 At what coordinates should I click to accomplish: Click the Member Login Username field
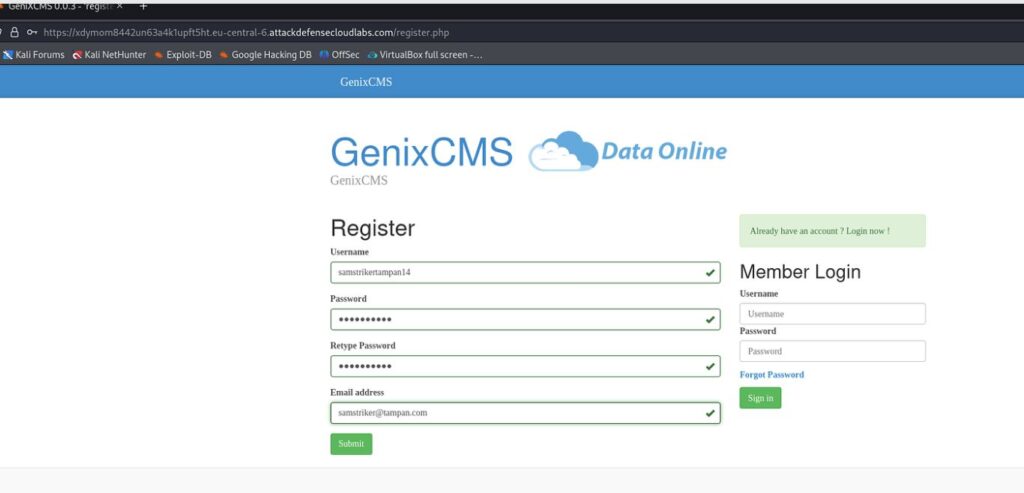tap(832, 314)
